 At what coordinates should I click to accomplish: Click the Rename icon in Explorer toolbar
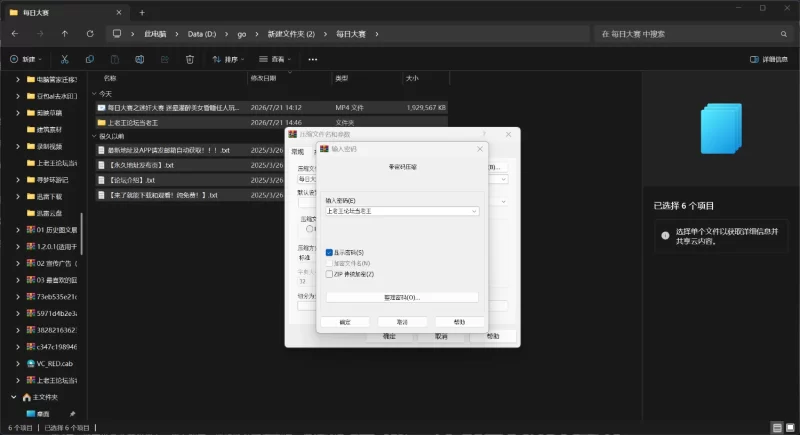pos(139,59)
